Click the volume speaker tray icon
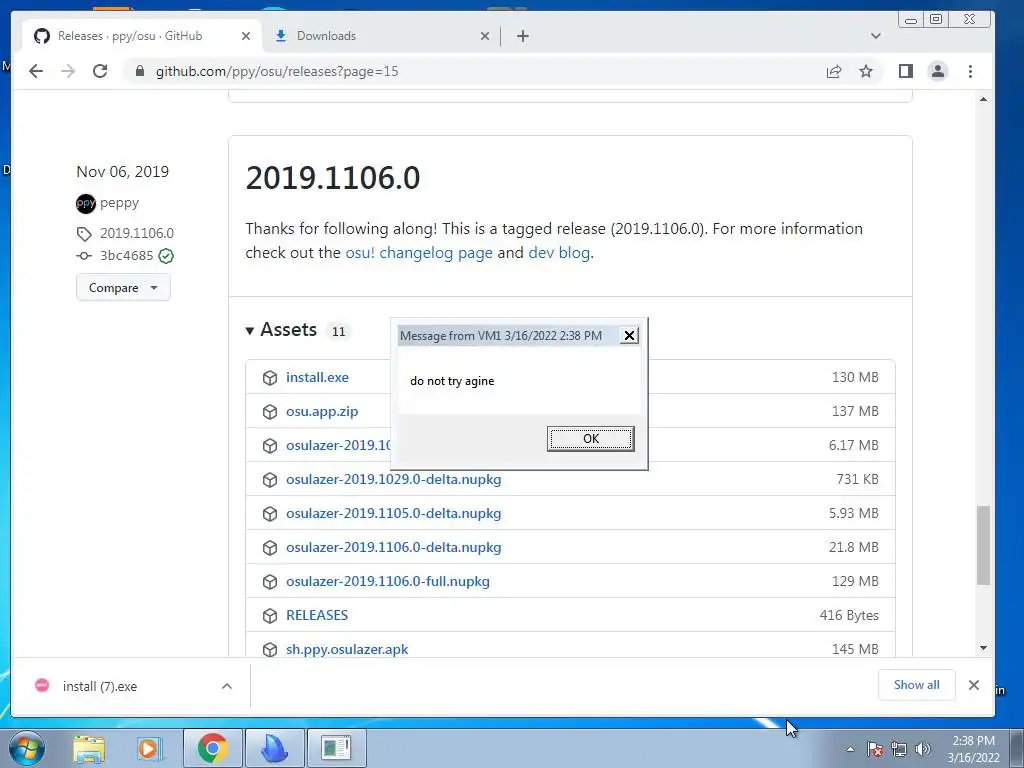1024x768 pixels. tap(923, 749)
